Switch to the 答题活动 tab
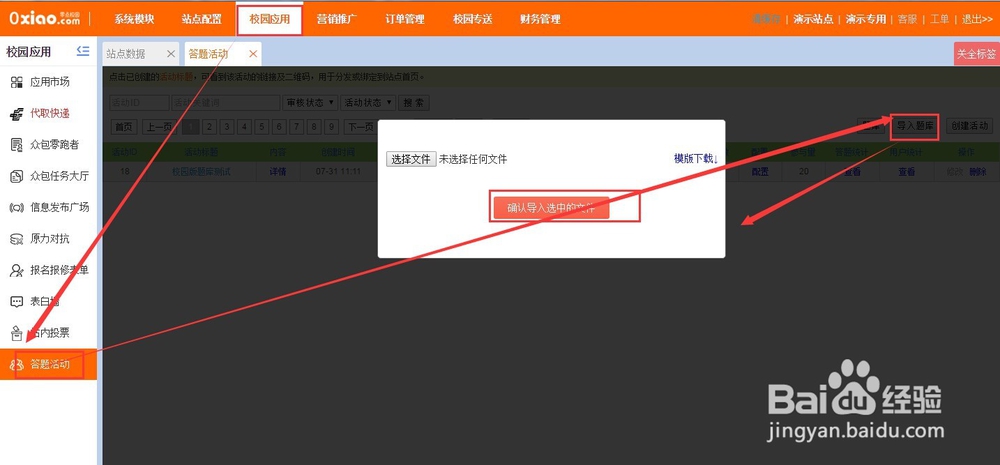This screenshot has width=1000, height=465. (209, 54)
